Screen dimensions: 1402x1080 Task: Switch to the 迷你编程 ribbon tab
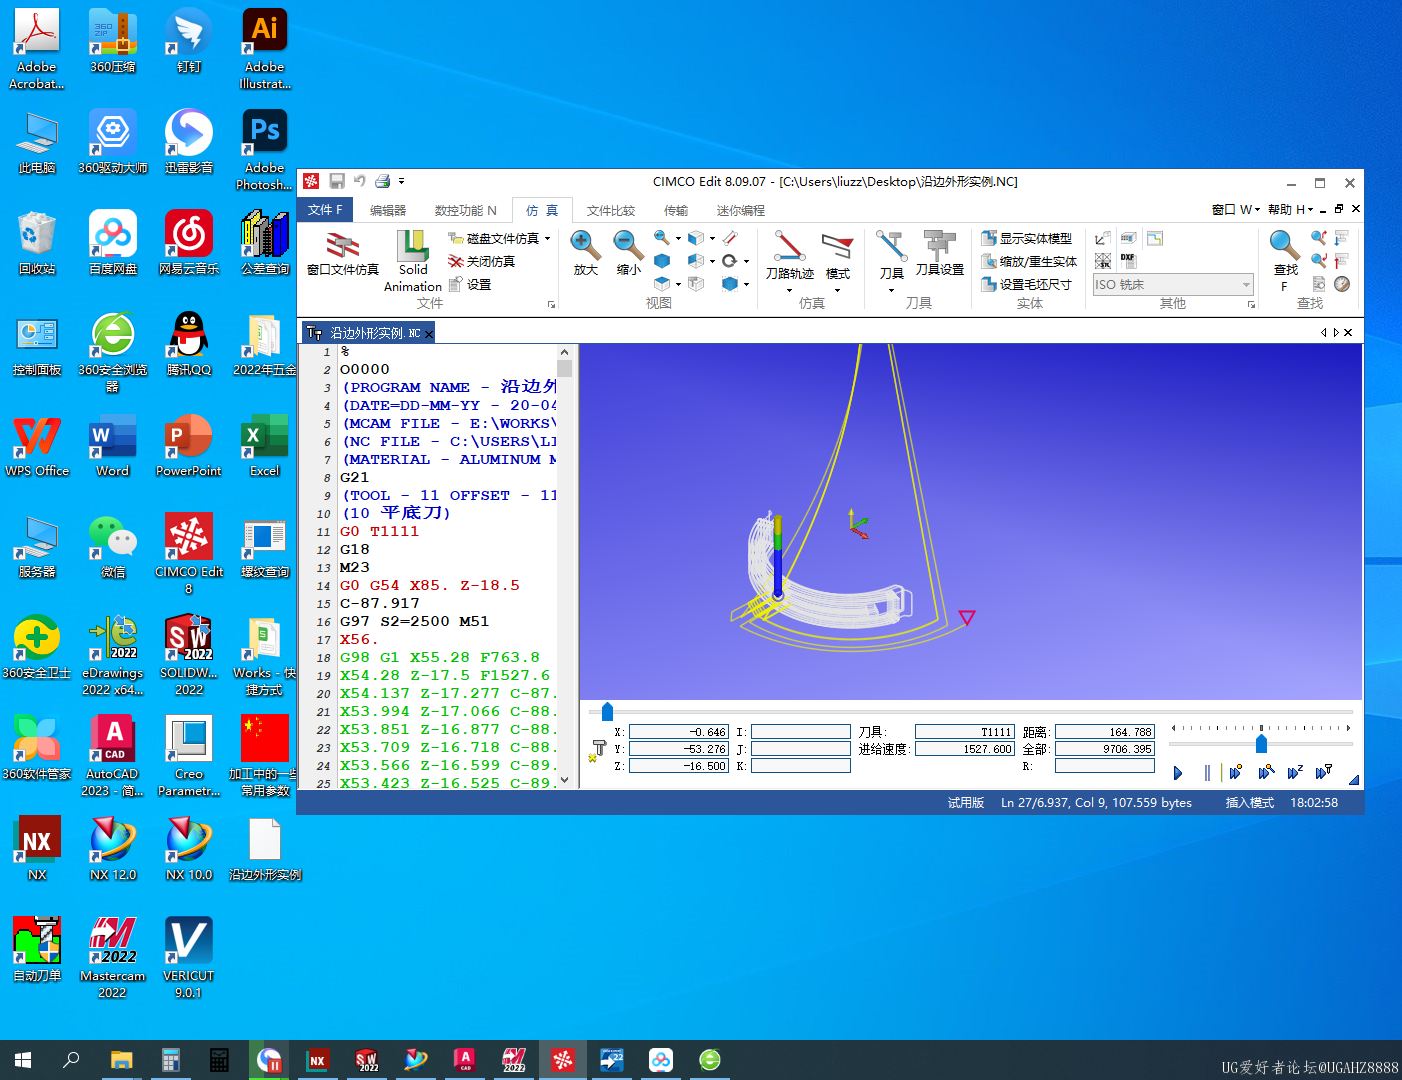[740, 210]
